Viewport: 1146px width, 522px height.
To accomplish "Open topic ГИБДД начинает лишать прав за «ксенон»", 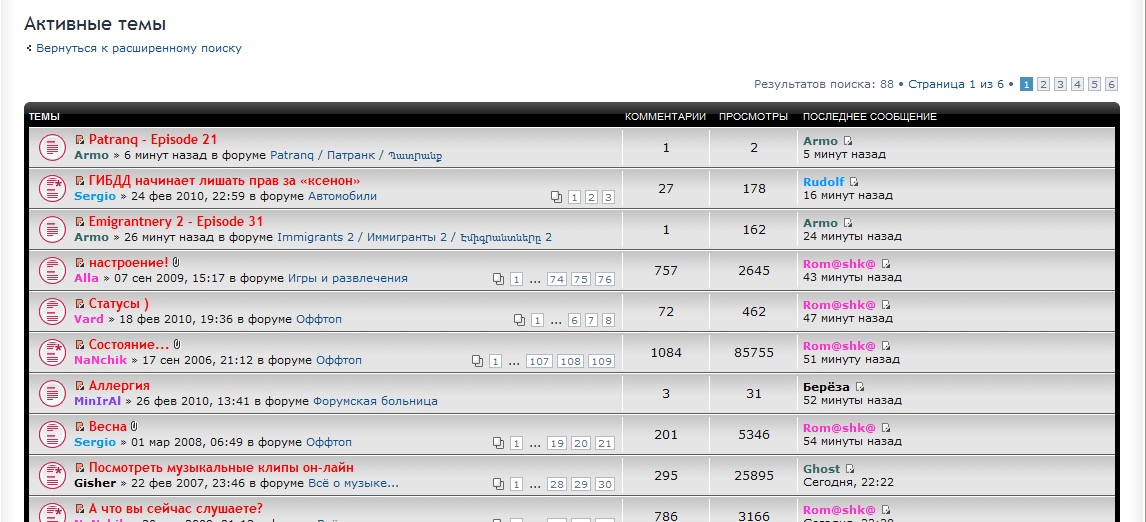I will pos(224,181).
